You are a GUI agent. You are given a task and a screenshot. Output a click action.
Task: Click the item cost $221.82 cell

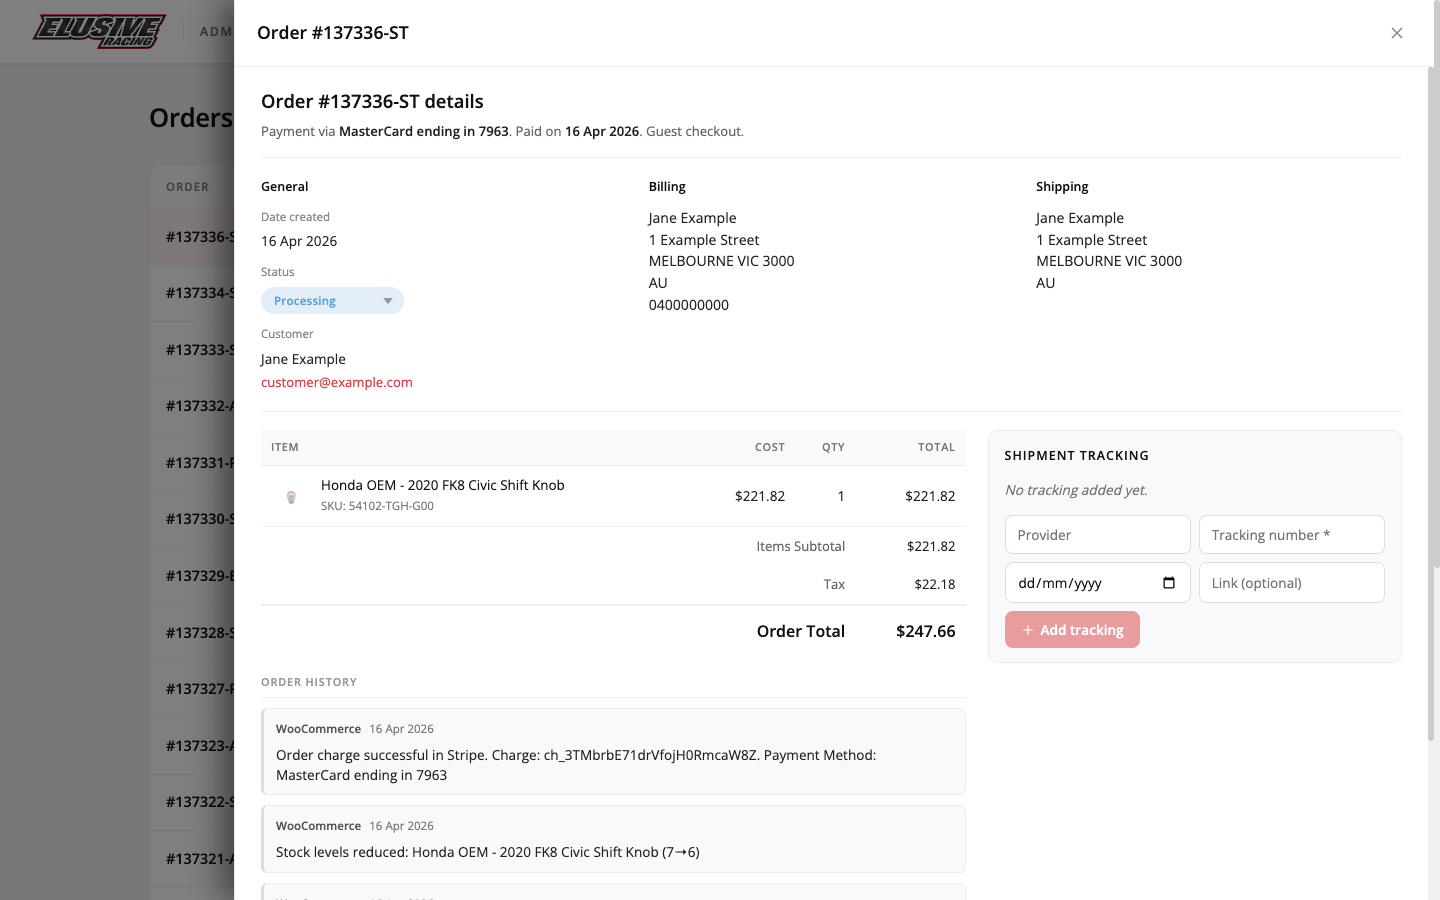point(760,496)
